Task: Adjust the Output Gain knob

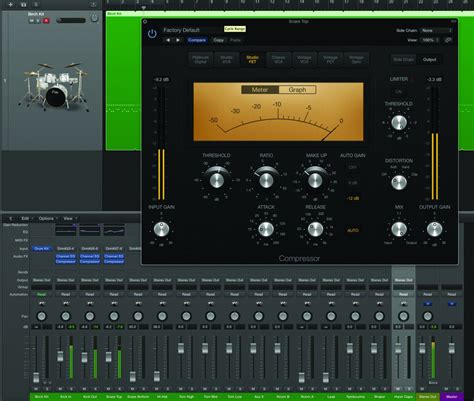Action: 435,229
